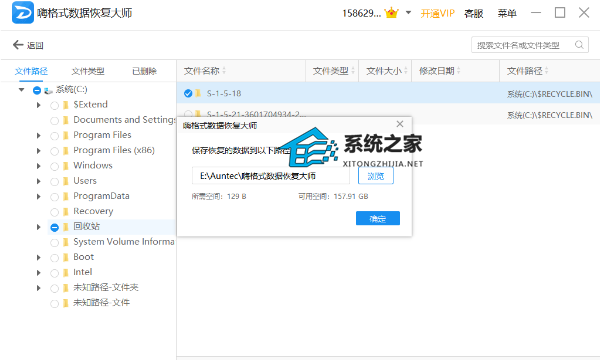This screenshot has width=600, height=360.
Task: Open the account dropdown arrow
Action: tap(408, 13)
